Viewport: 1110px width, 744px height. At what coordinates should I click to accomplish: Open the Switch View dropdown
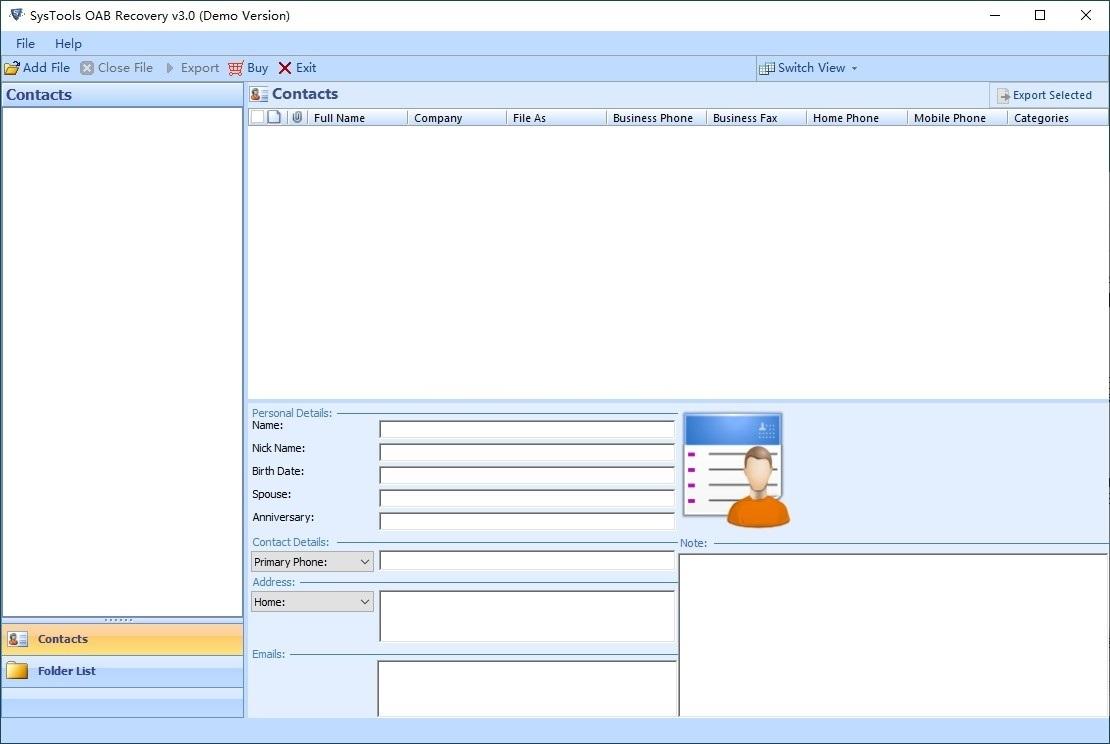click(808, 68)
